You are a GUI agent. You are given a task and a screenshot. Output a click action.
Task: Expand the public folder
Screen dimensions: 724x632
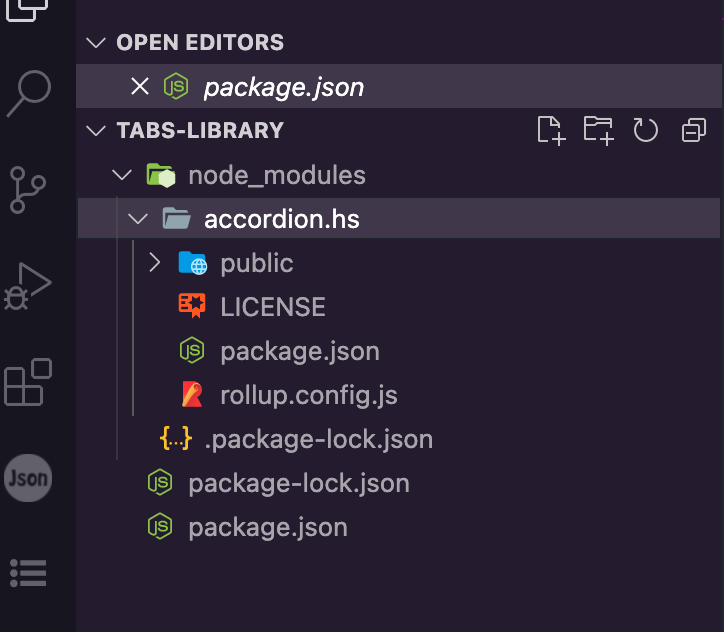point(154,263)
